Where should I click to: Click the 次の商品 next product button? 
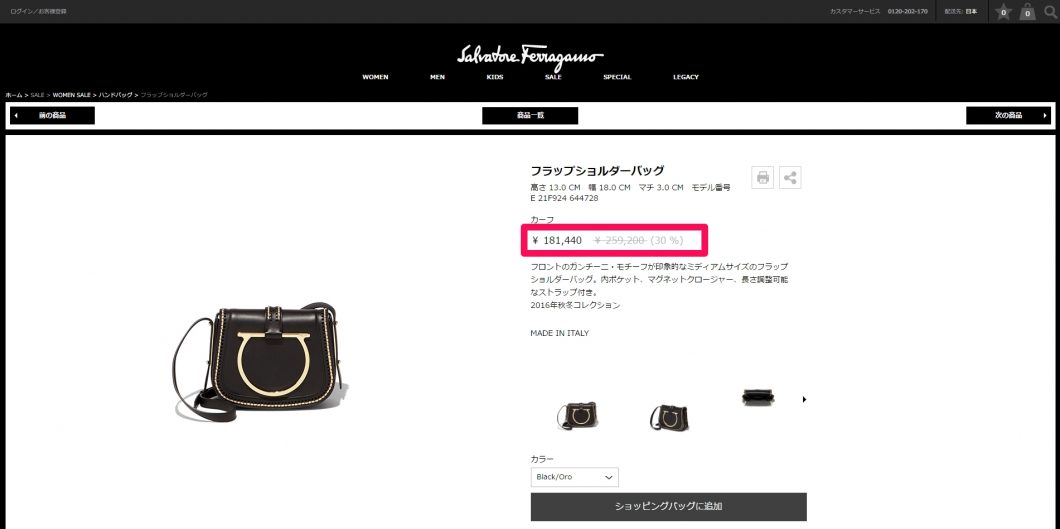tap(1009, 116)
